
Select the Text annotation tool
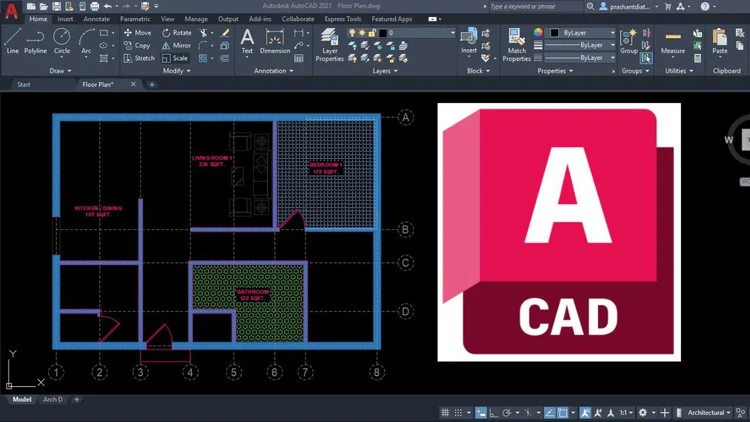pyautogui.click(x=247, y=41)
